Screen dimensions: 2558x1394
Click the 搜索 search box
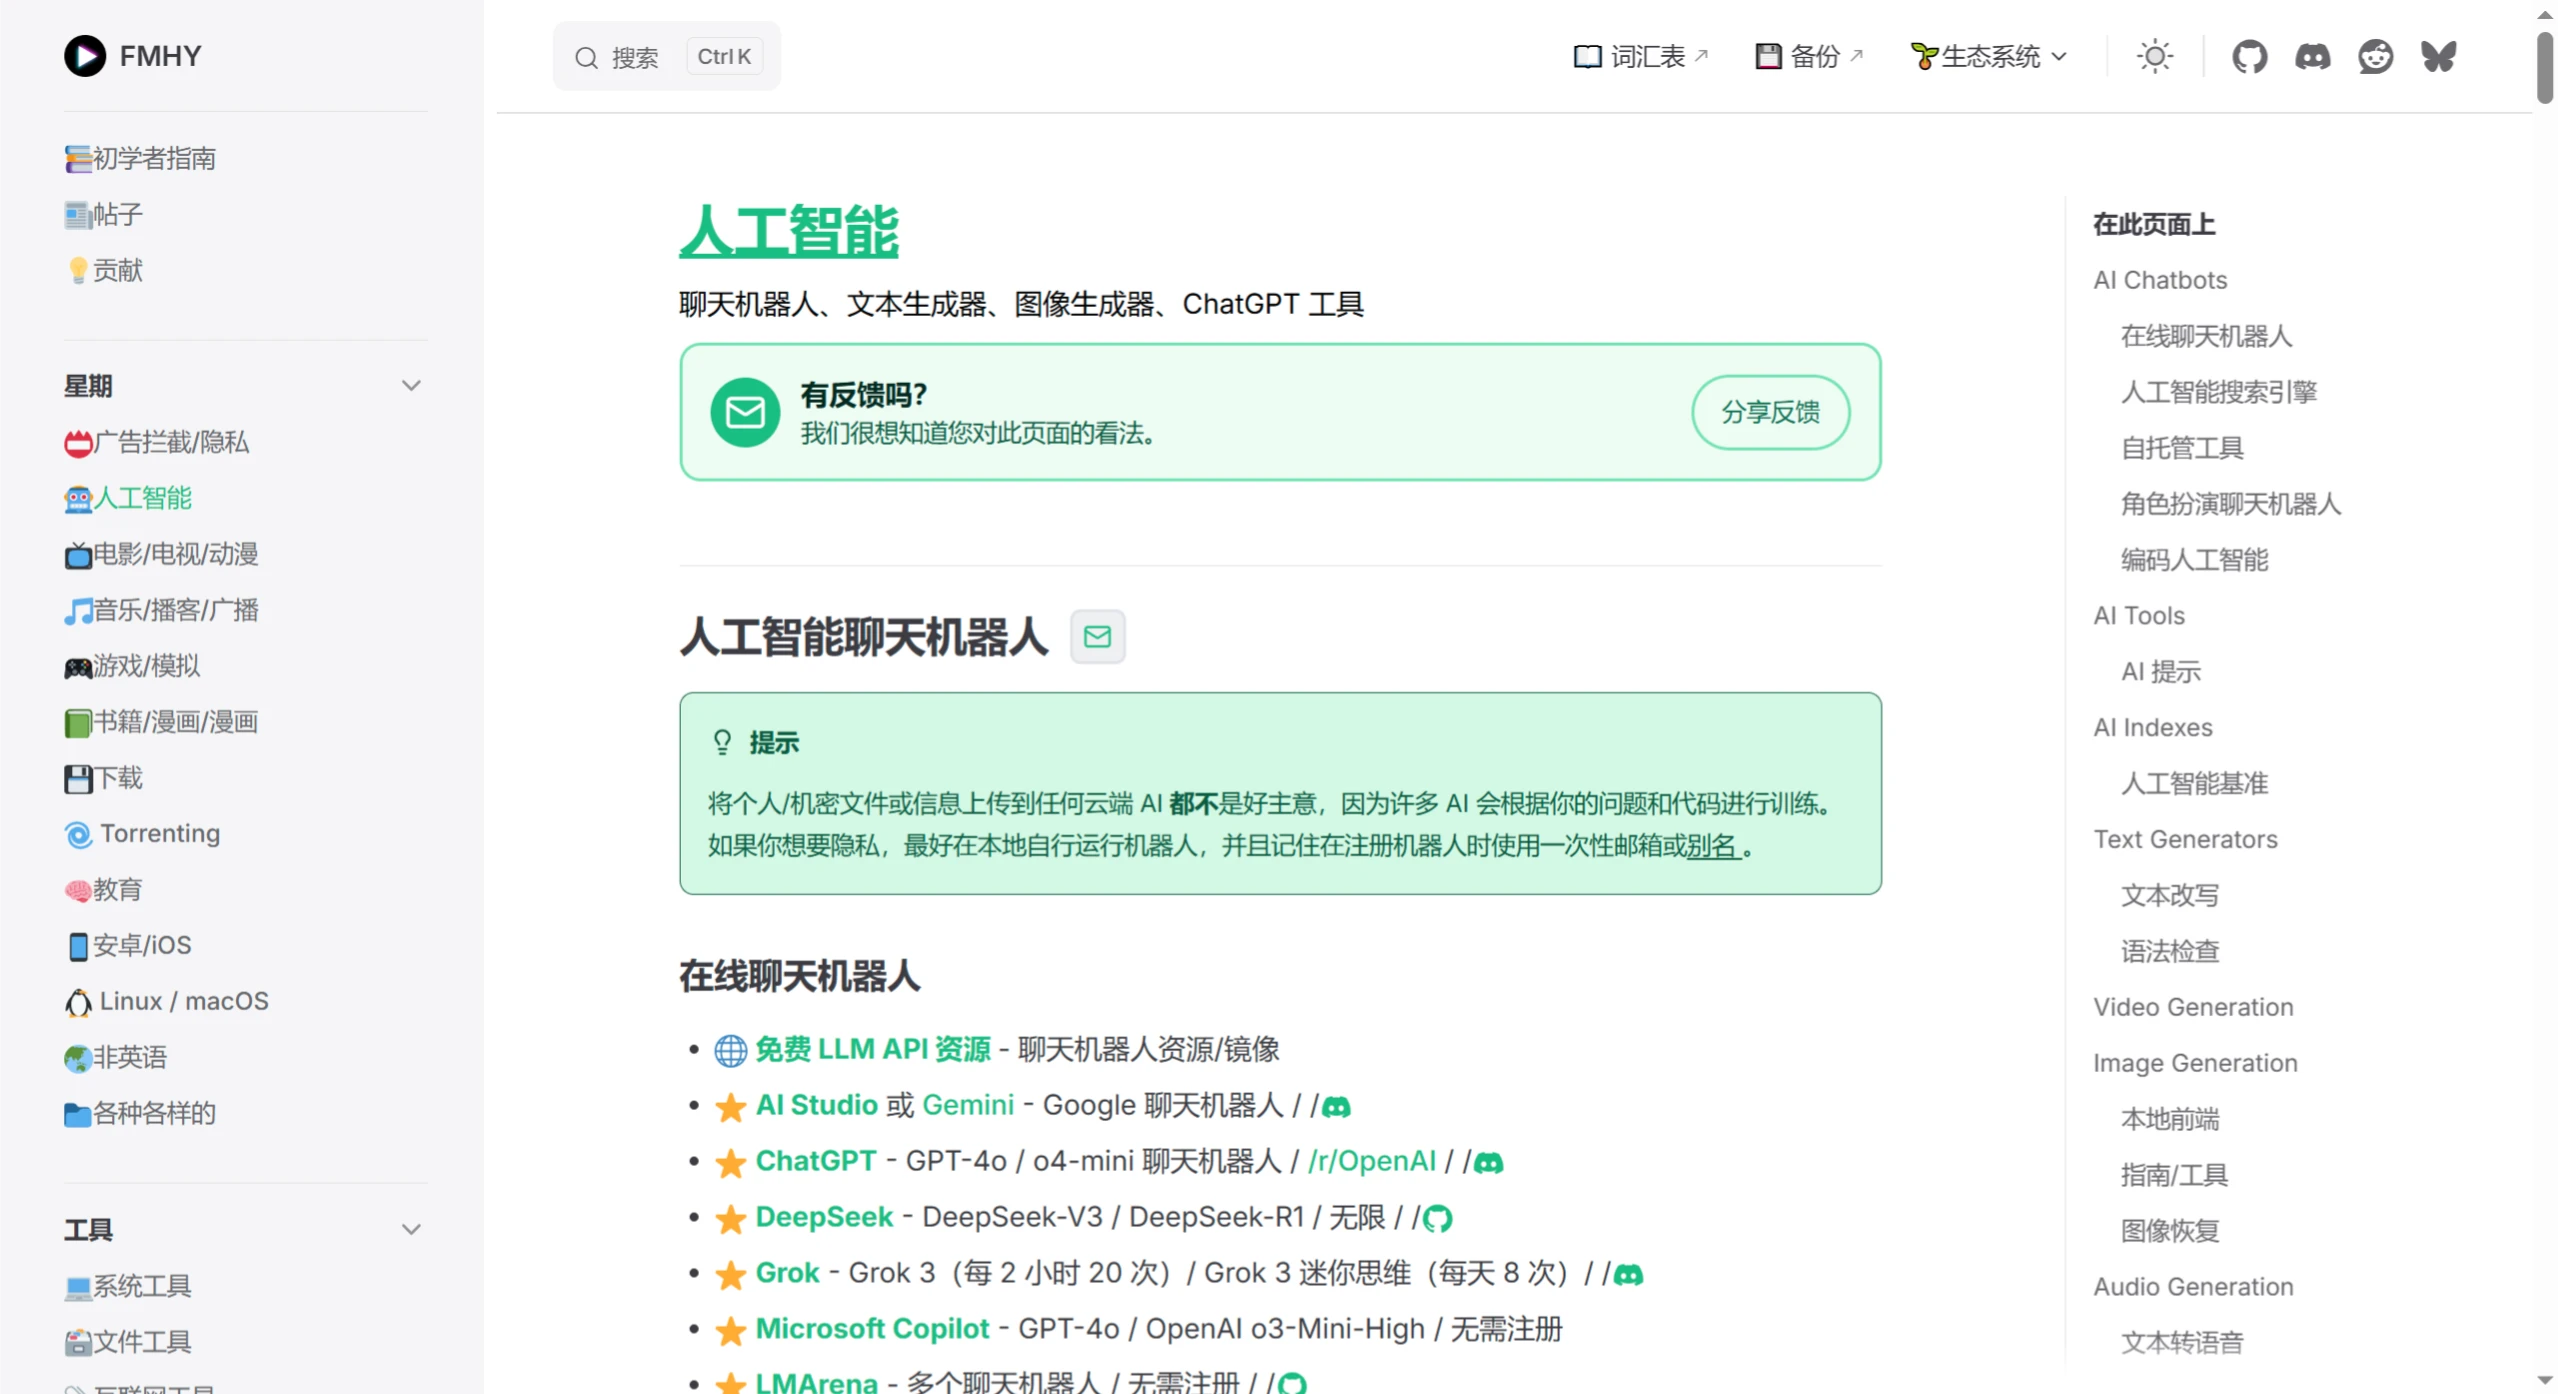click(666, 56)
